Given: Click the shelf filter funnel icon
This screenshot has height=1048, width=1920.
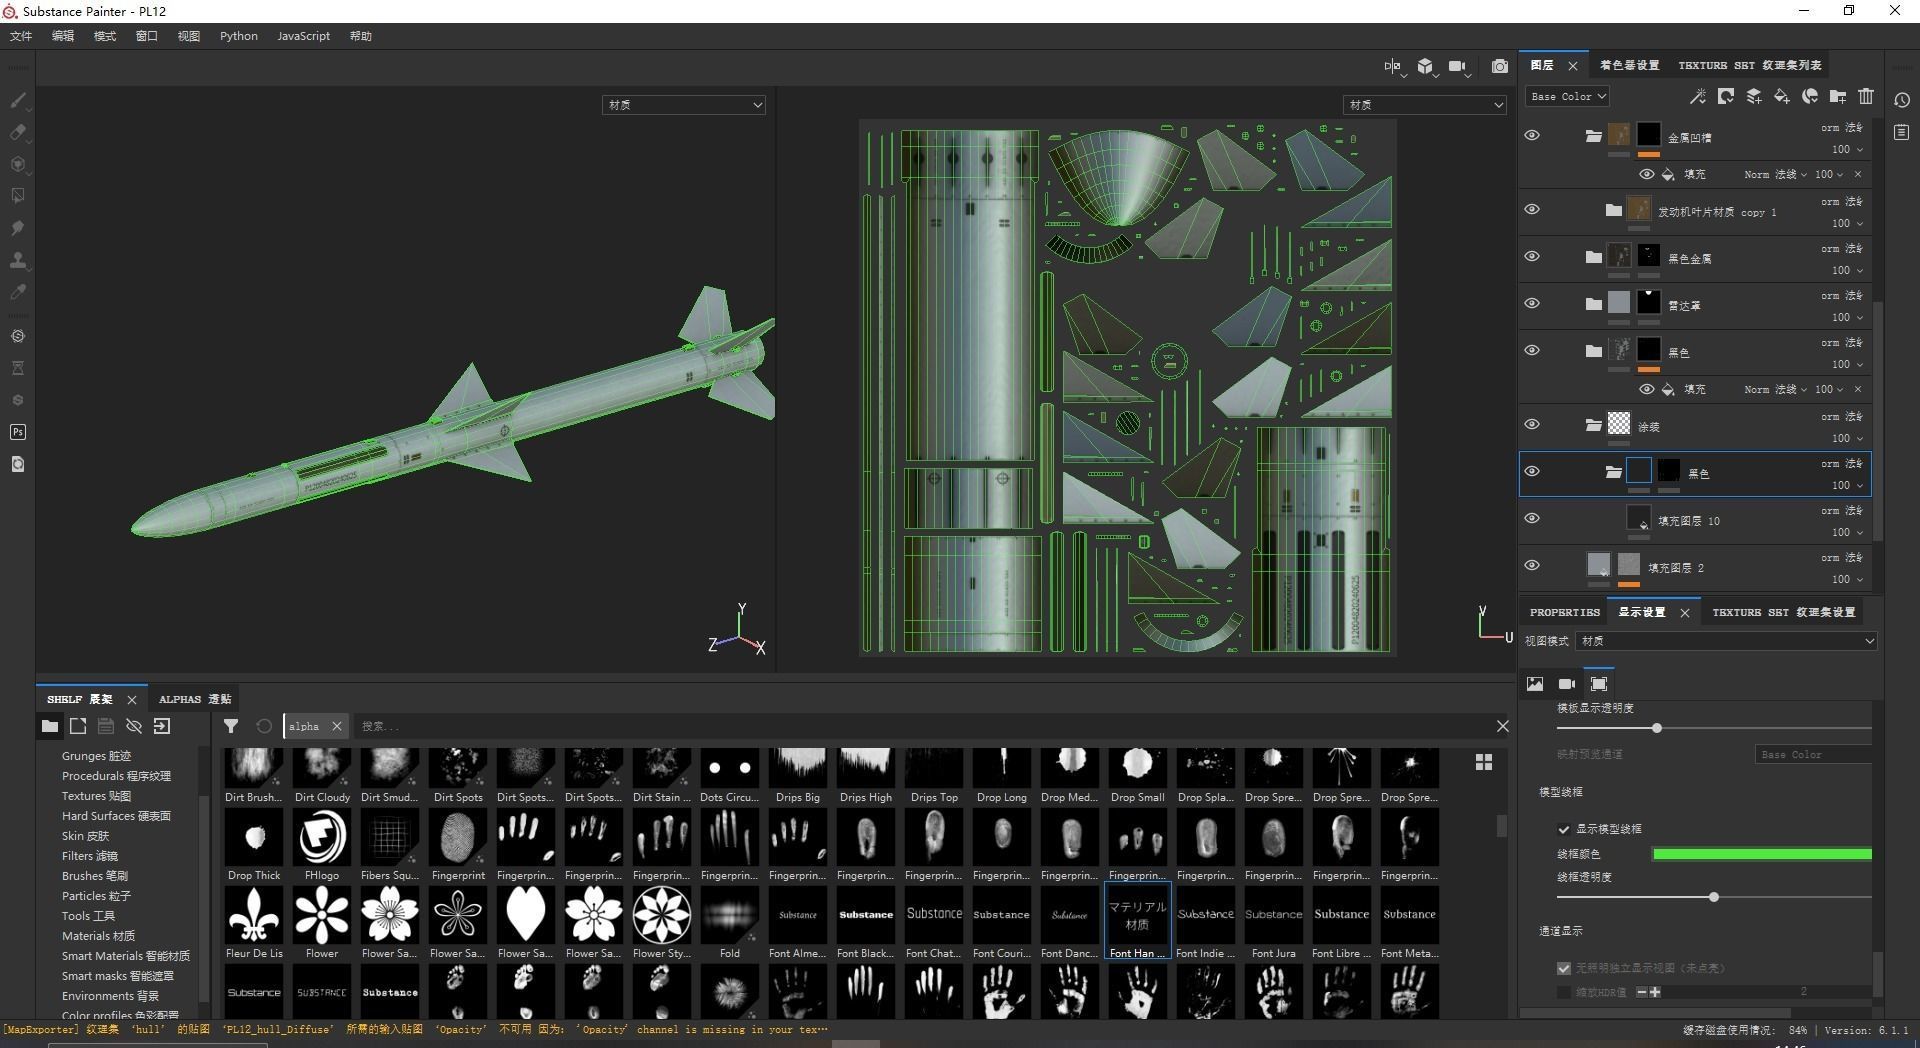Looking at the screenshot, I should (x=231, y=726).
